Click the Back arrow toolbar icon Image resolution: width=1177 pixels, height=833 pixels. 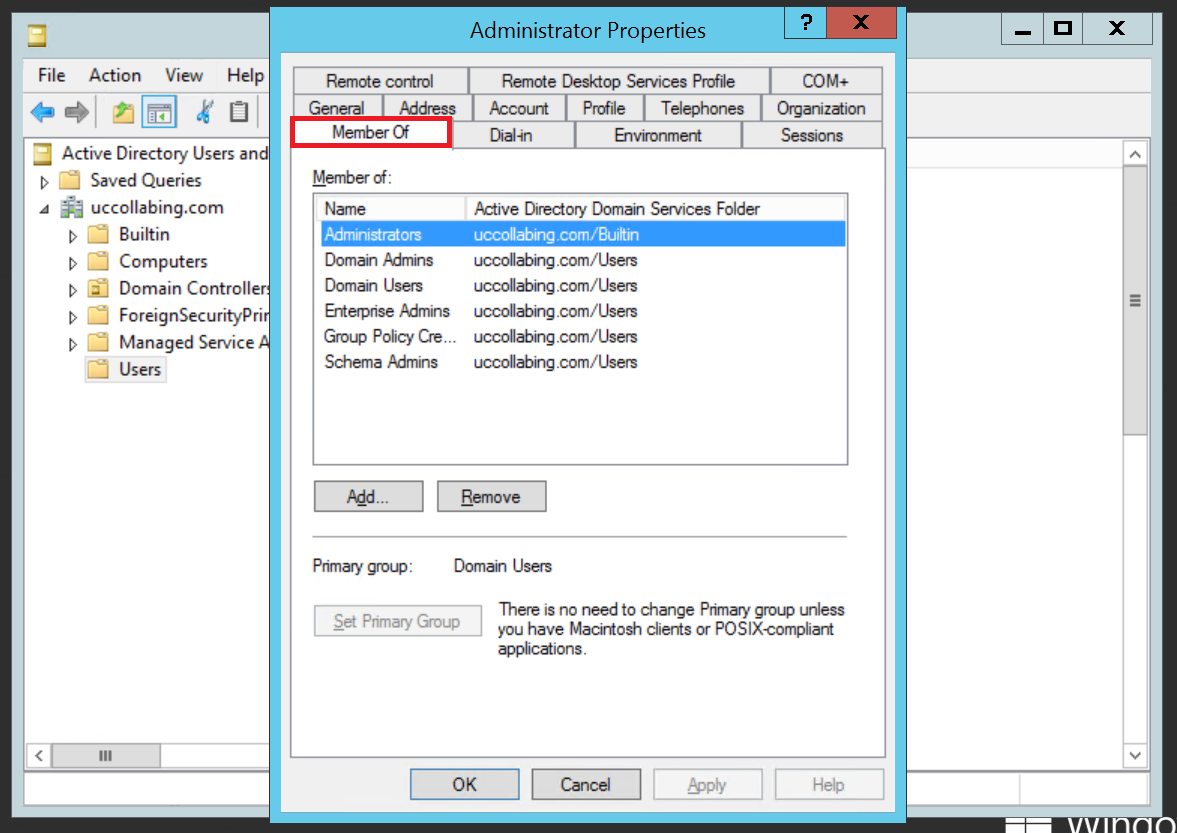tap(42, 113)
